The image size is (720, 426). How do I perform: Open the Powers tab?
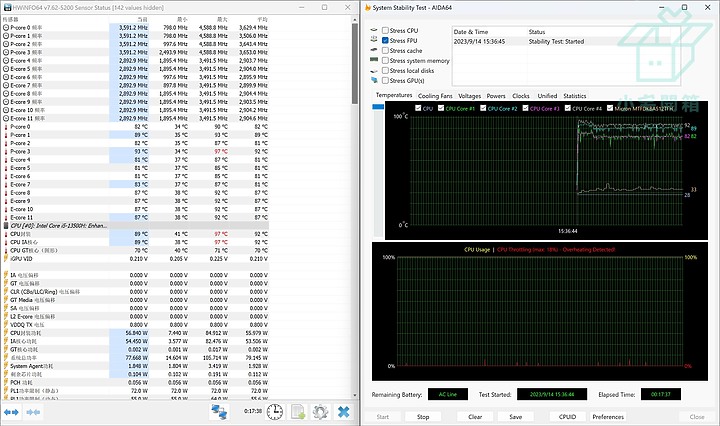tap(496, 96)
